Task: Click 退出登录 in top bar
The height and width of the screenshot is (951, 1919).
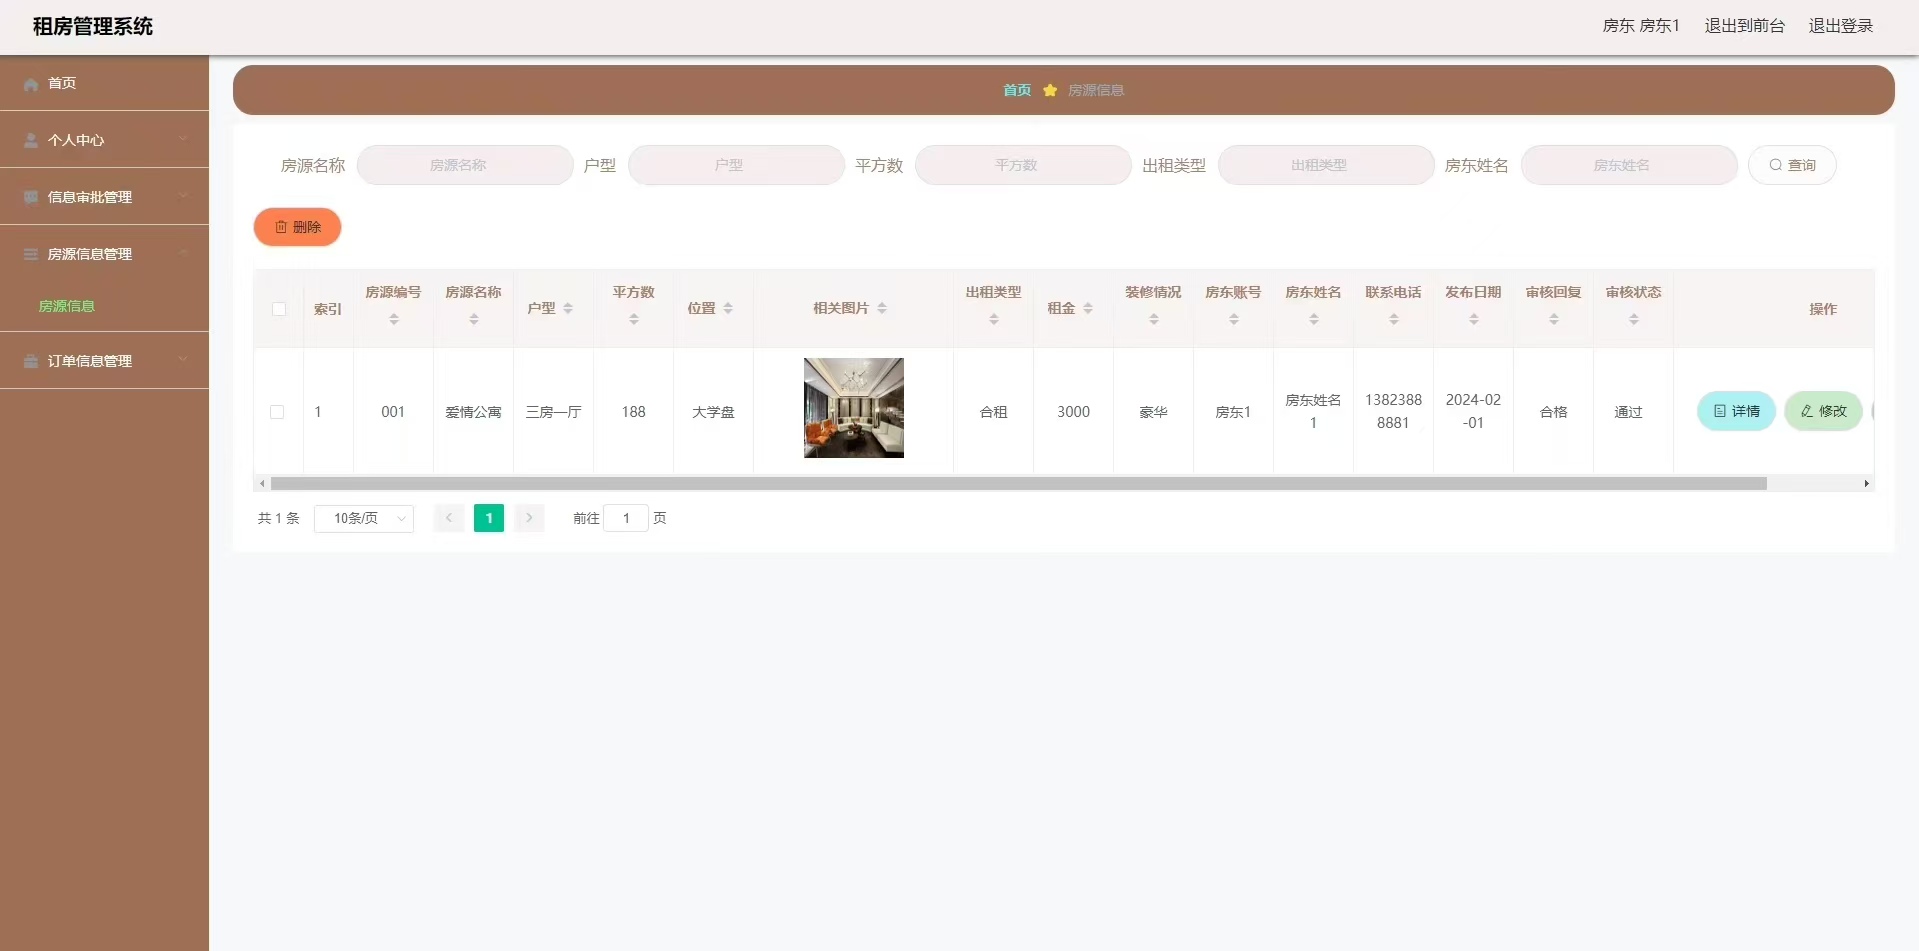Action: point(1841,26)
